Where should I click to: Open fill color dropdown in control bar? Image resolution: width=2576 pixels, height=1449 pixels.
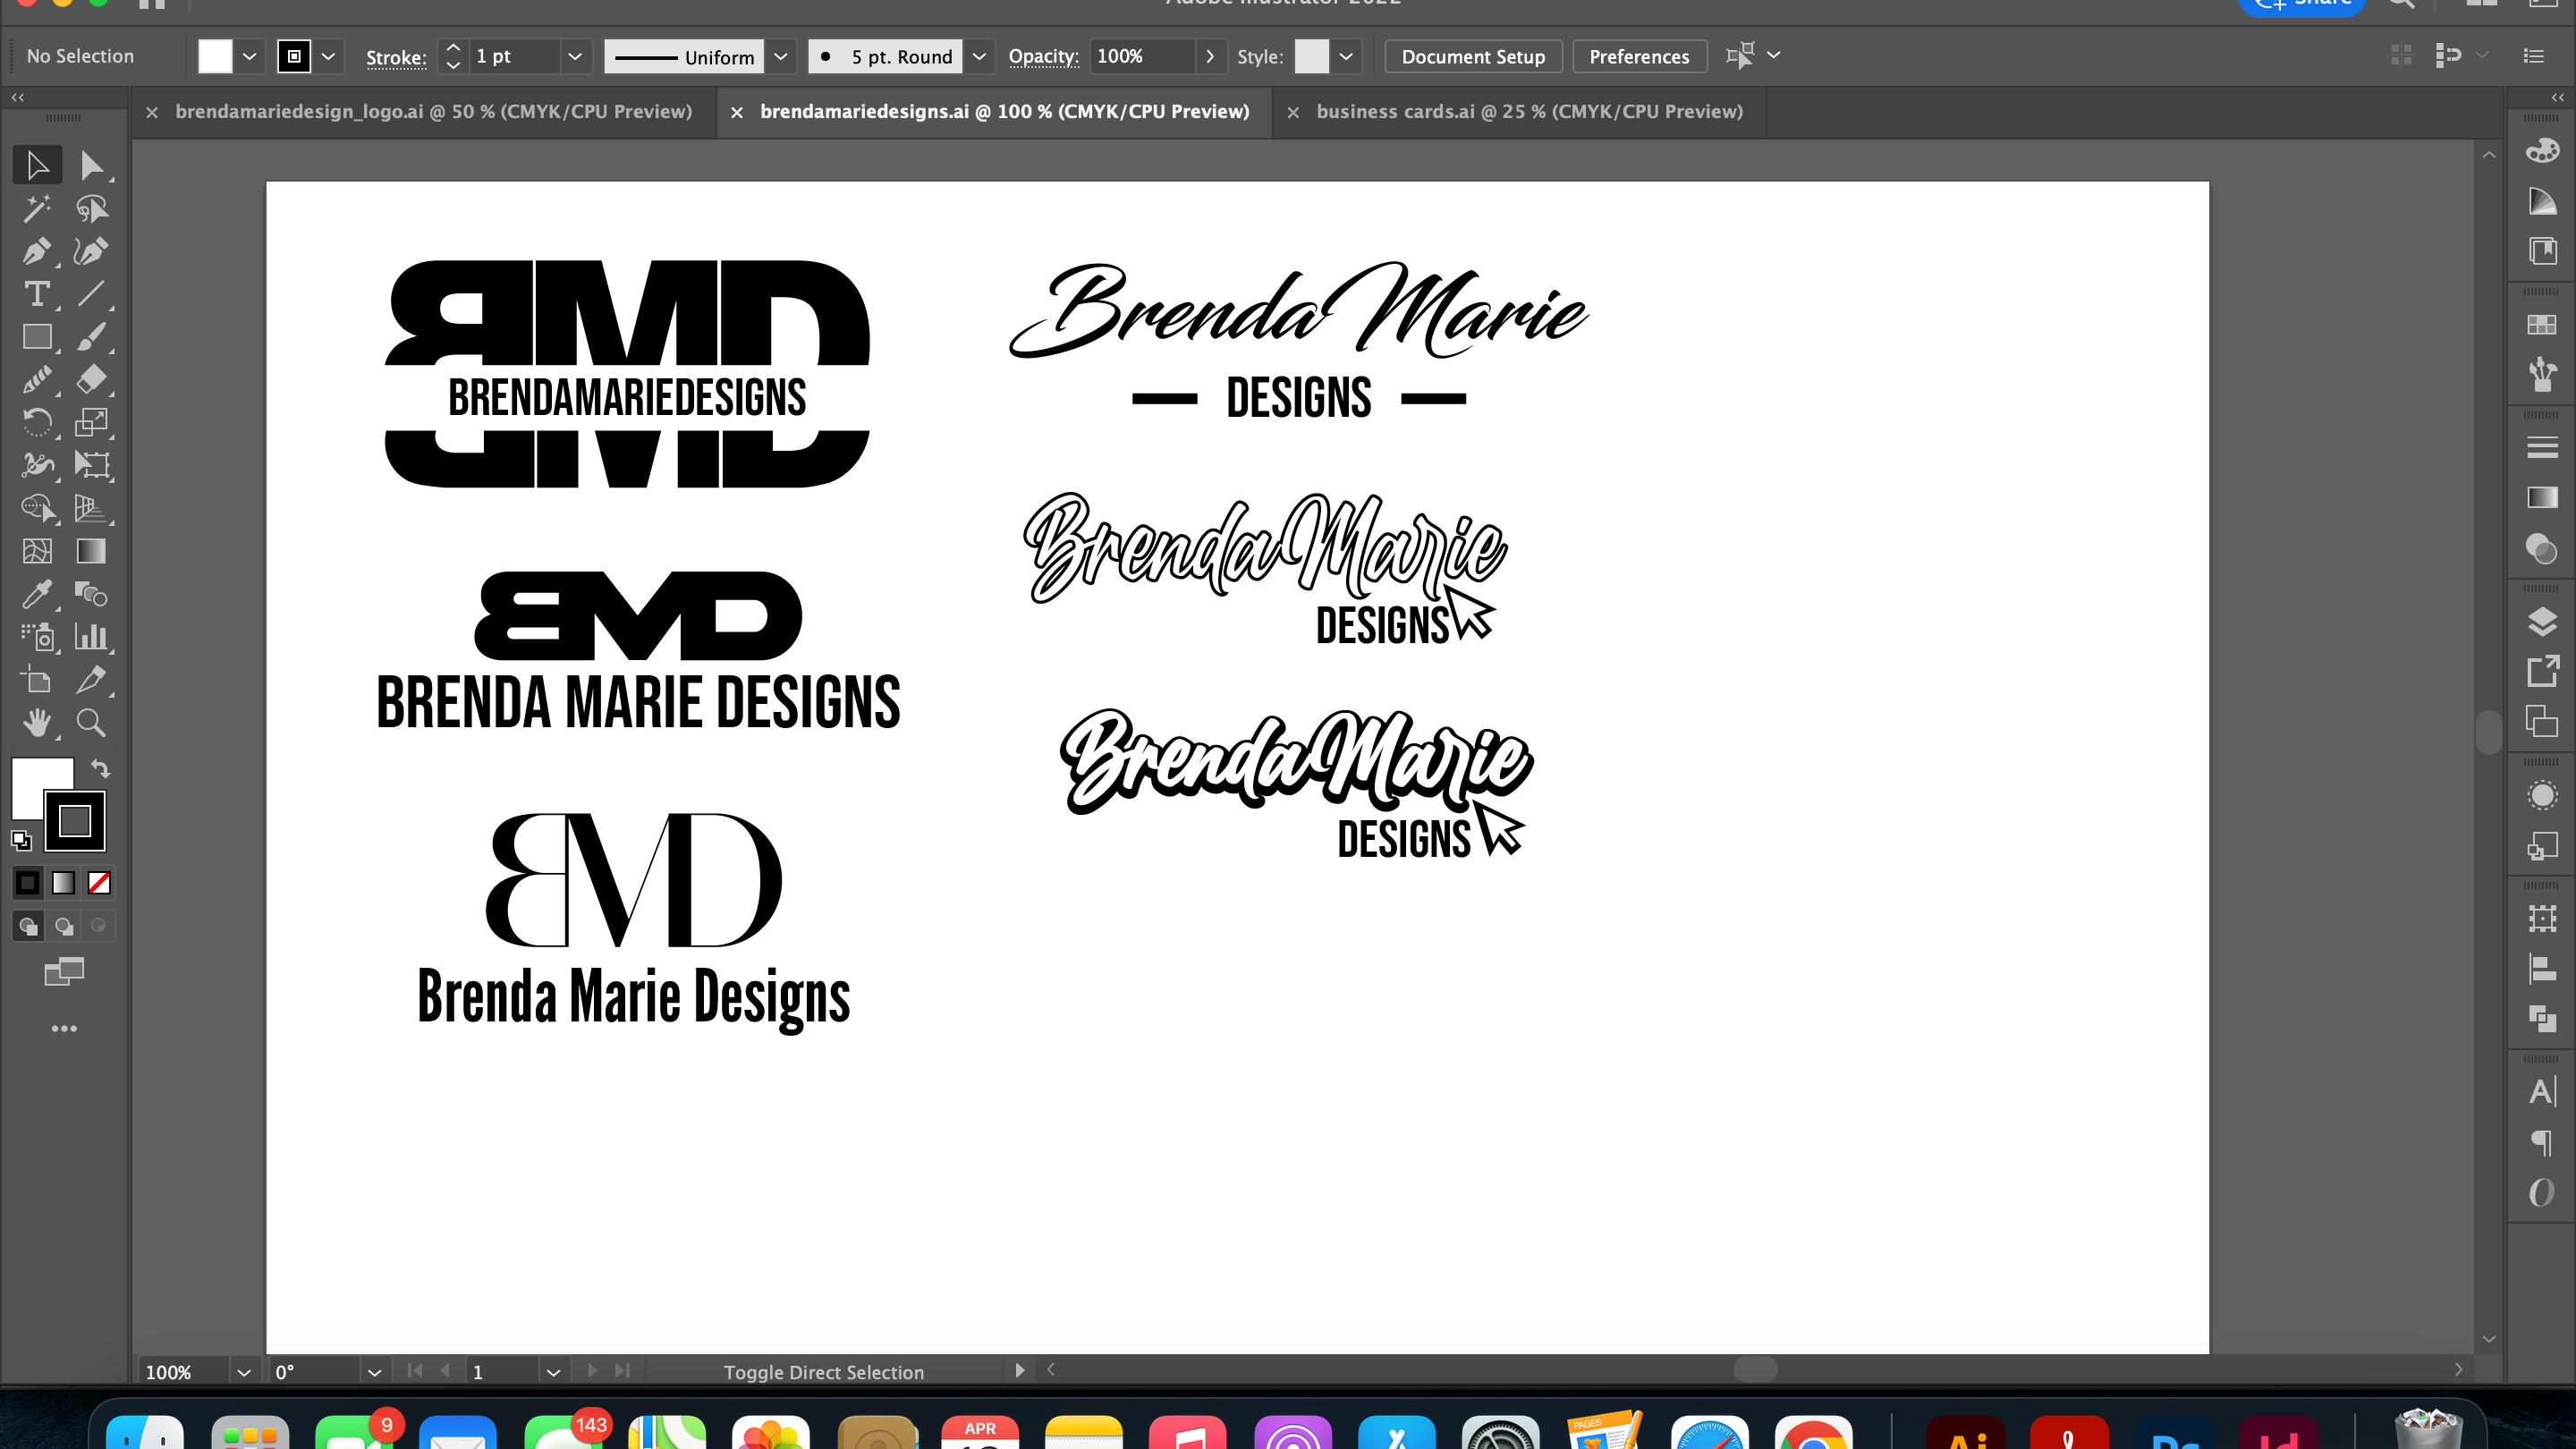[249, 56]
